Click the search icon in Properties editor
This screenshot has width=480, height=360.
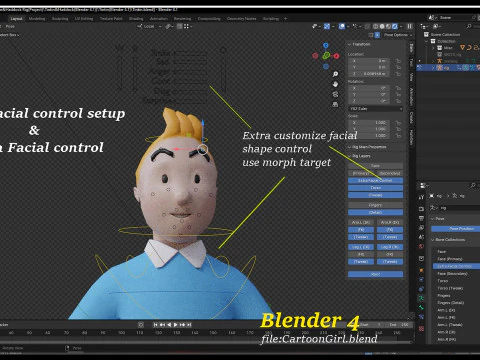click(473, 185)
